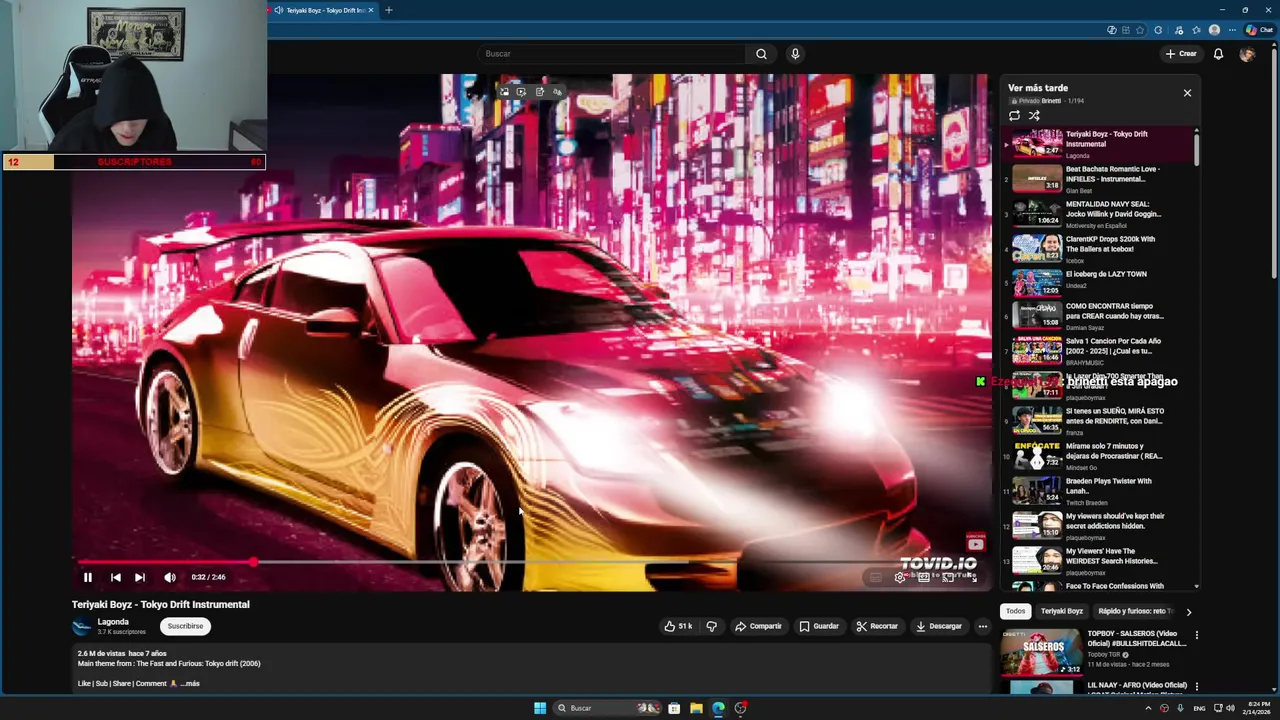Click into the YouTube Buscar search field
The height and width of the screenshot is (720, 1280).
tap(610, 54)
